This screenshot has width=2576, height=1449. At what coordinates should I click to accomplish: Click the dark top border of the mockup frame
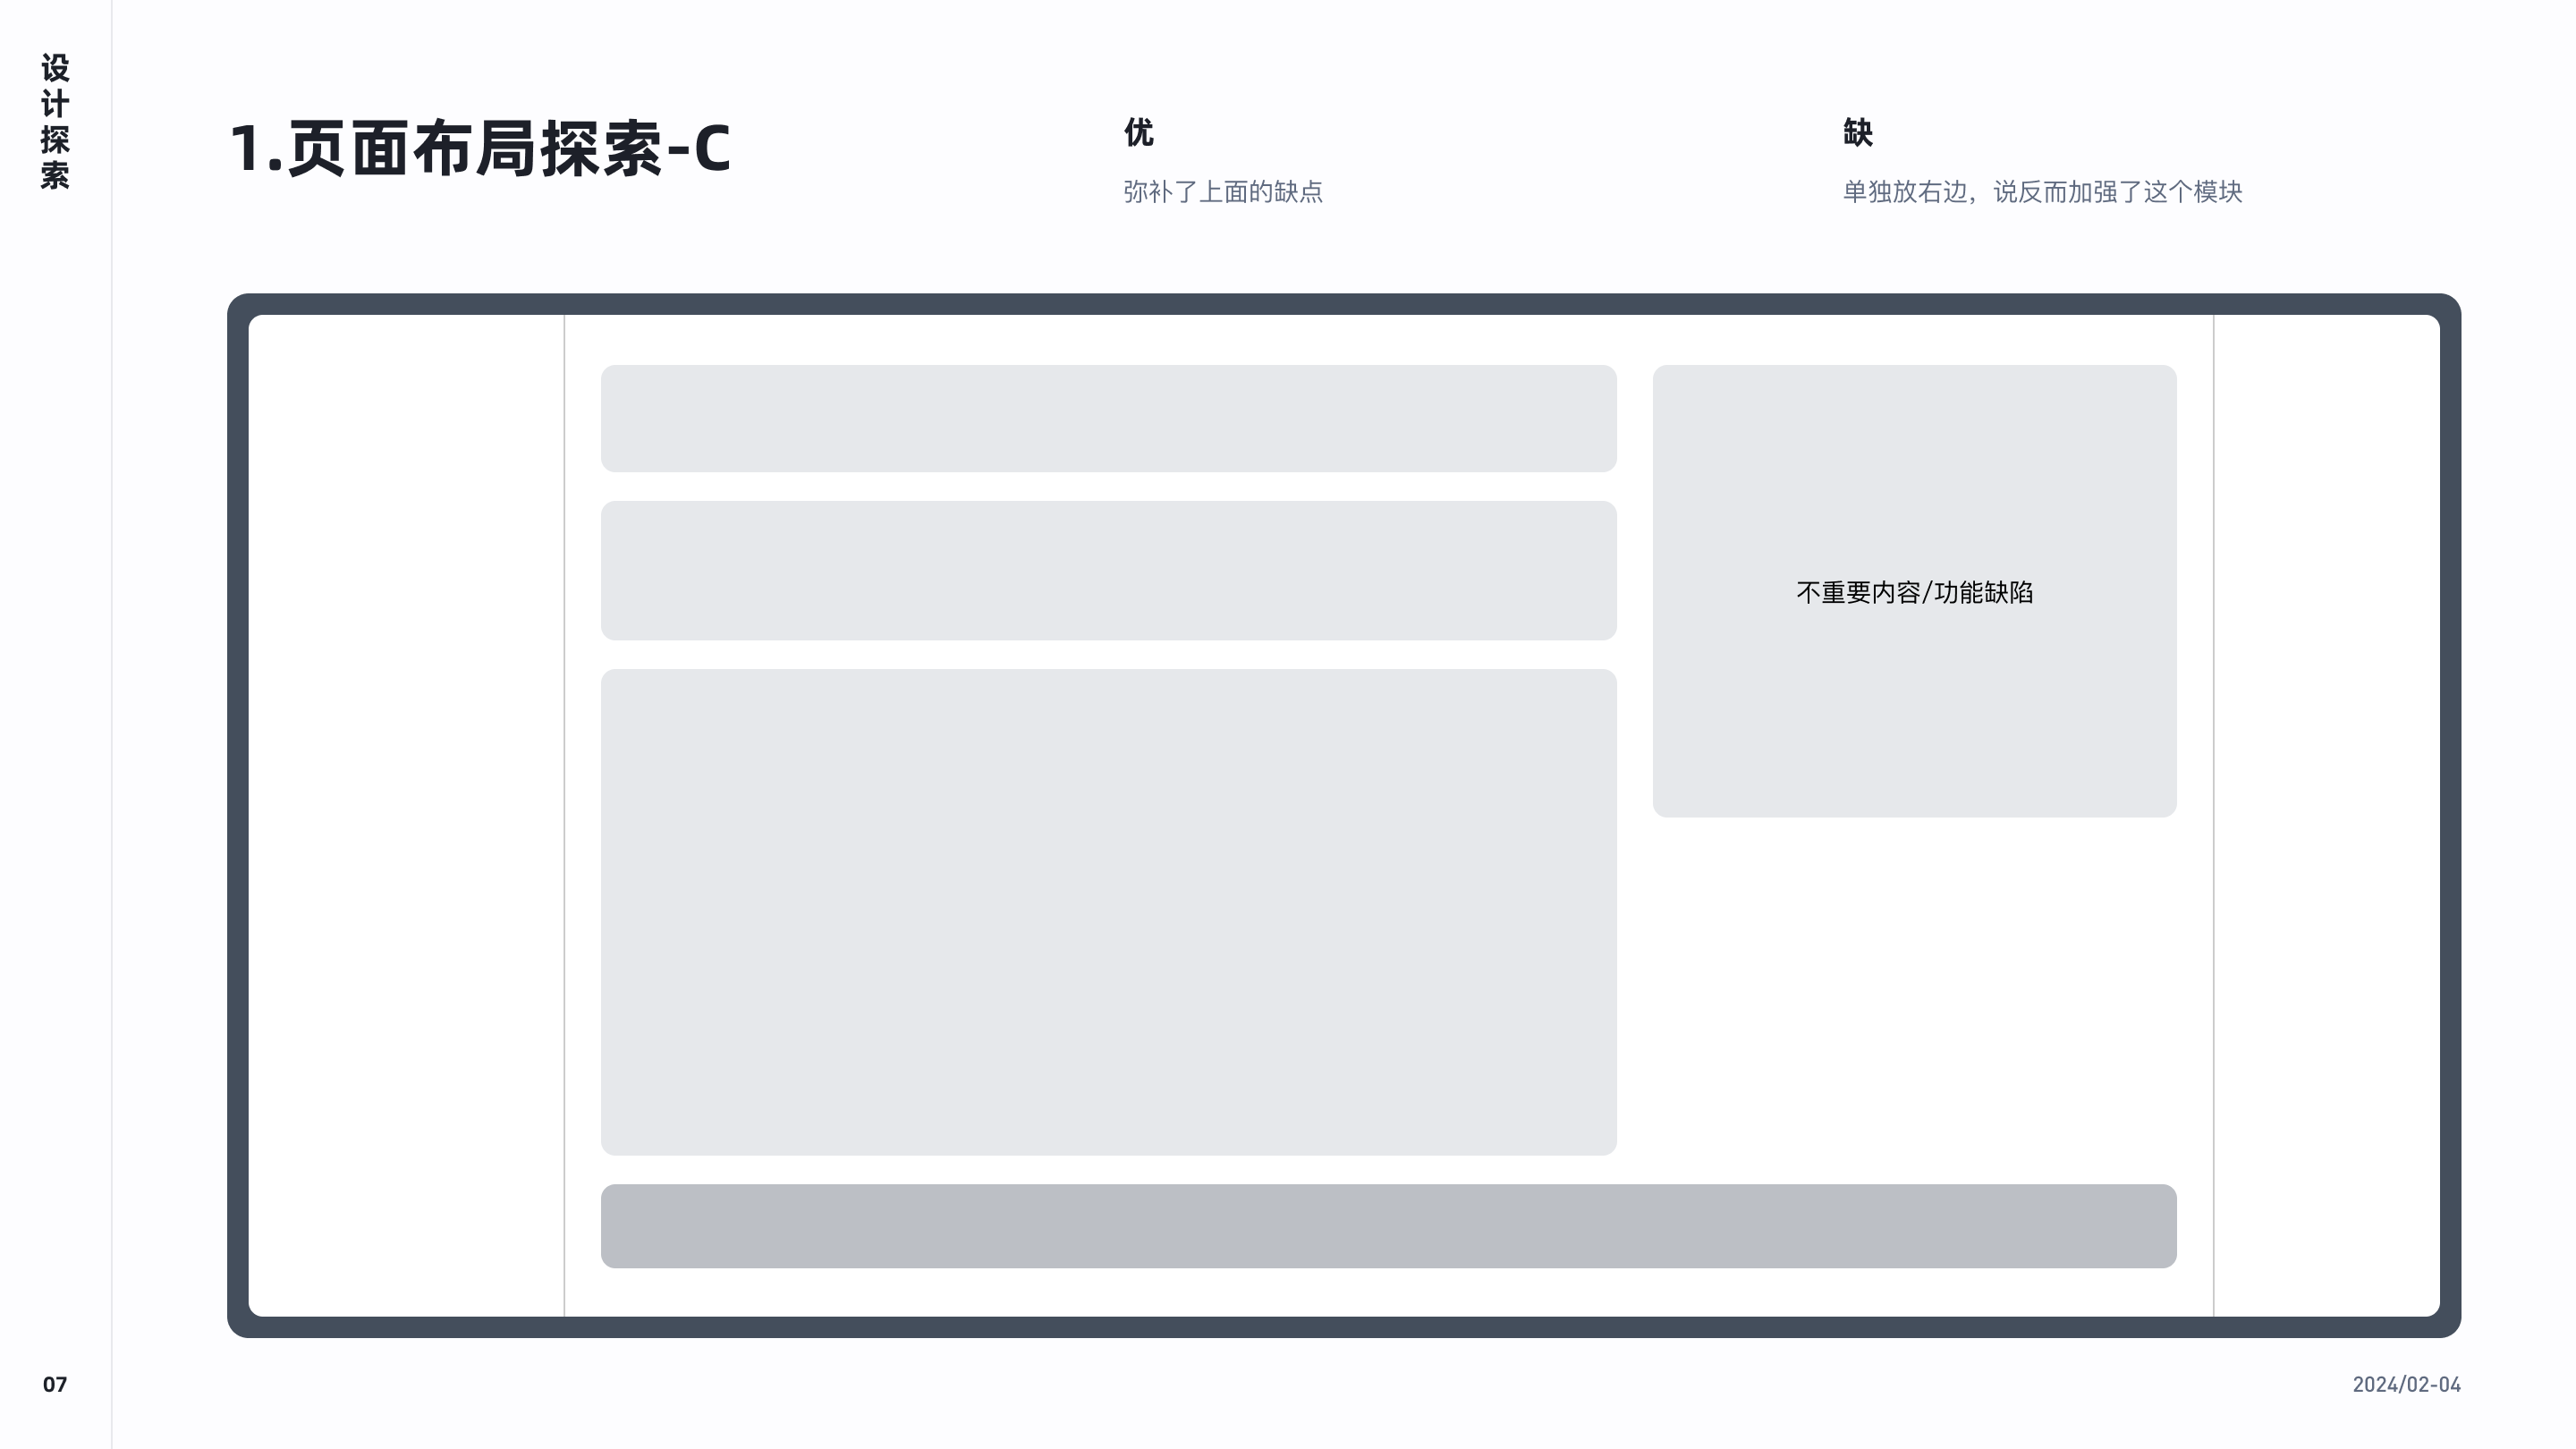[1344, 304]
